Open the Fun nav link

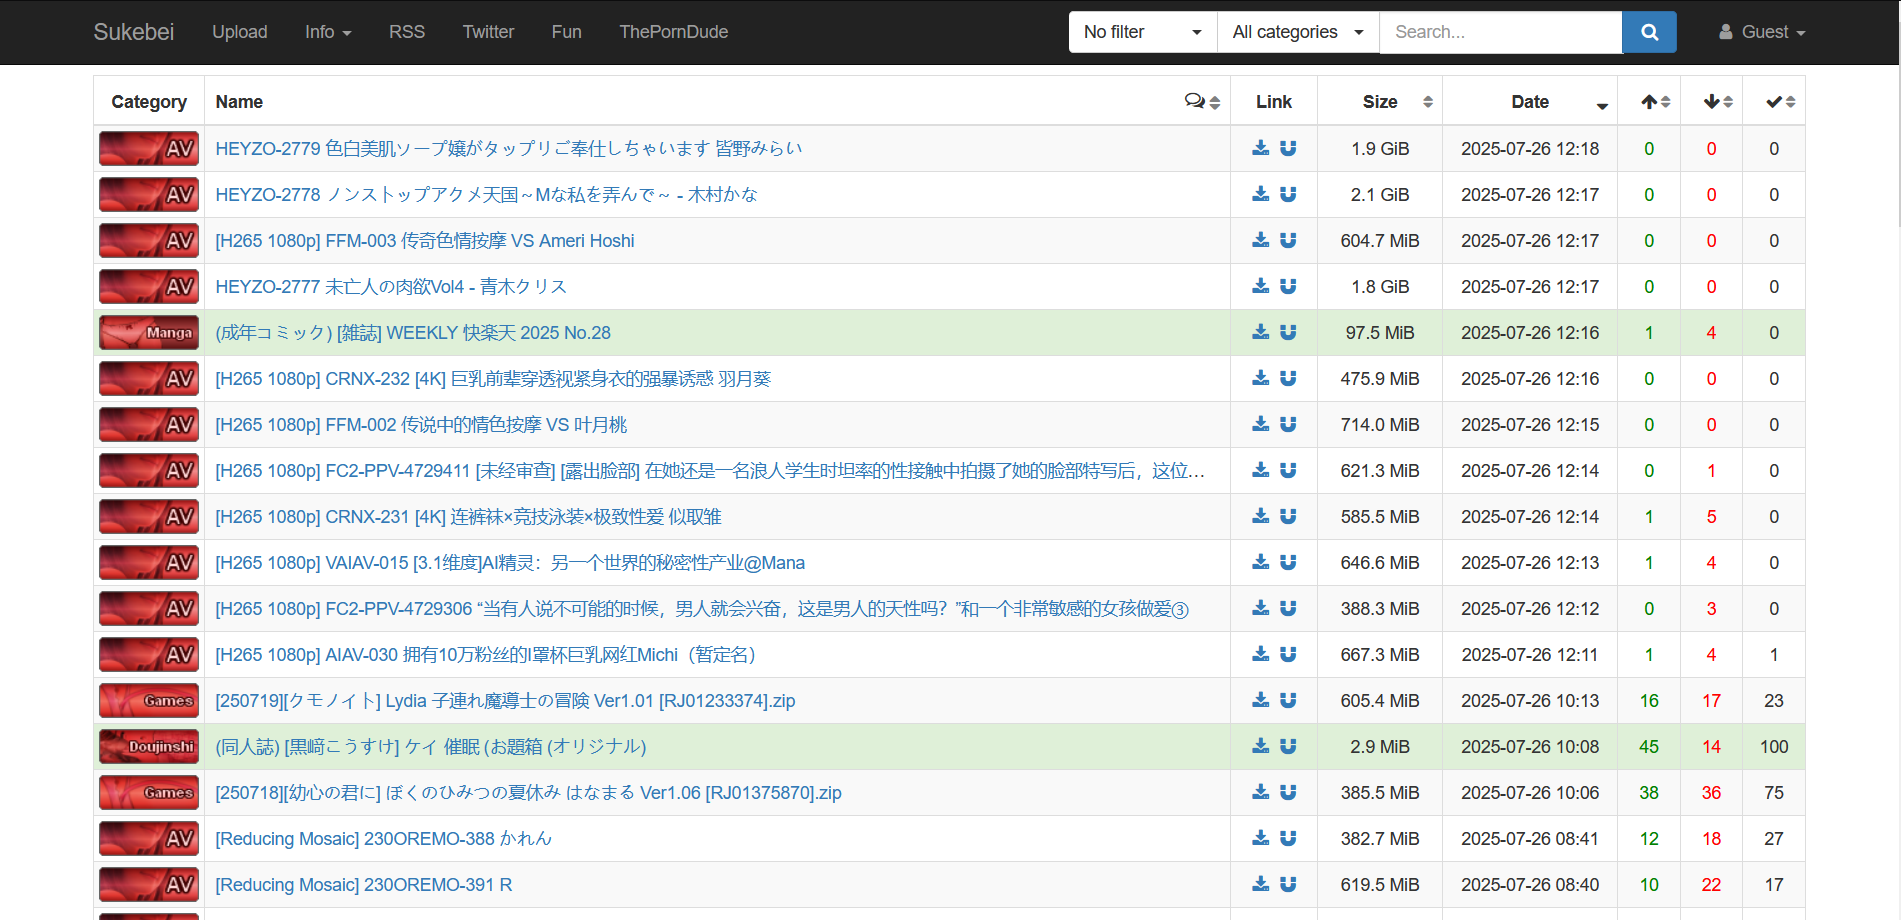pos(566,32)
